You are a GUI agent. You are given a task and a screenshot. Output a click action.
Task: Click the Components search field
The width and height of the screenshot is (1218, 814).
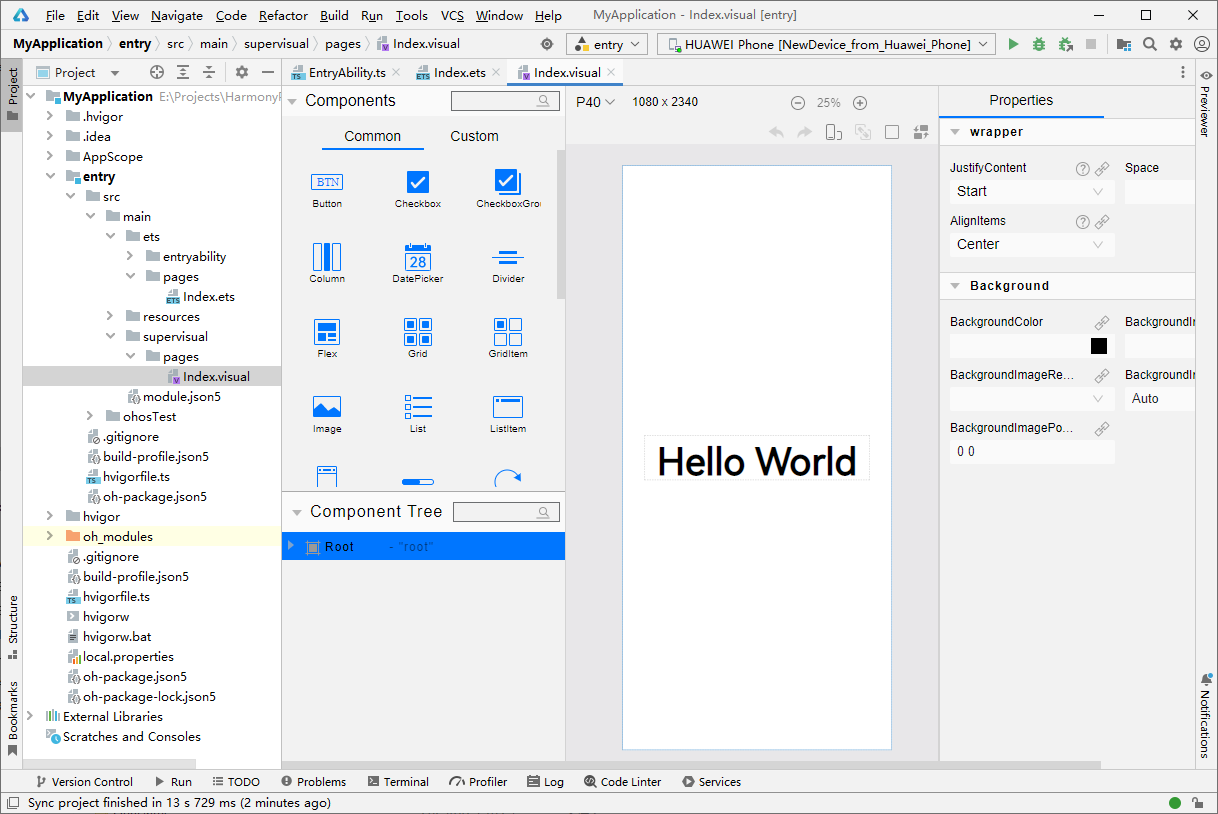[505, 101]
